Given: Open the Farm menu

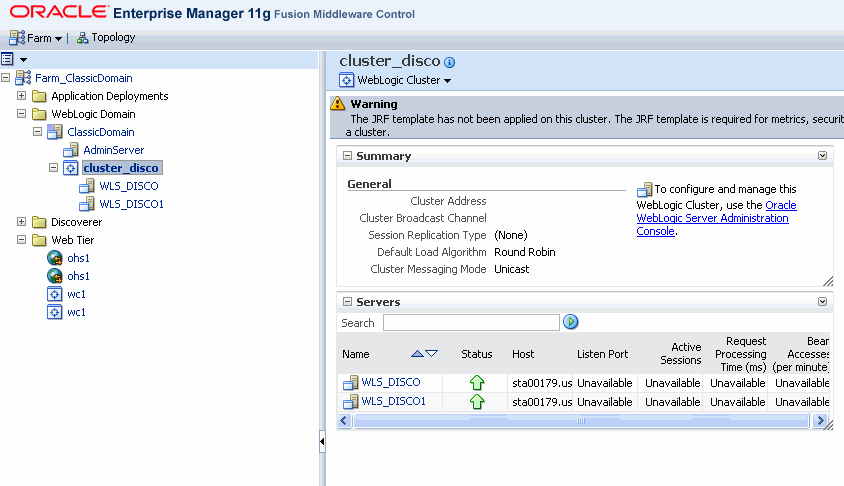Looking at the screenshot, I should 38,38.
